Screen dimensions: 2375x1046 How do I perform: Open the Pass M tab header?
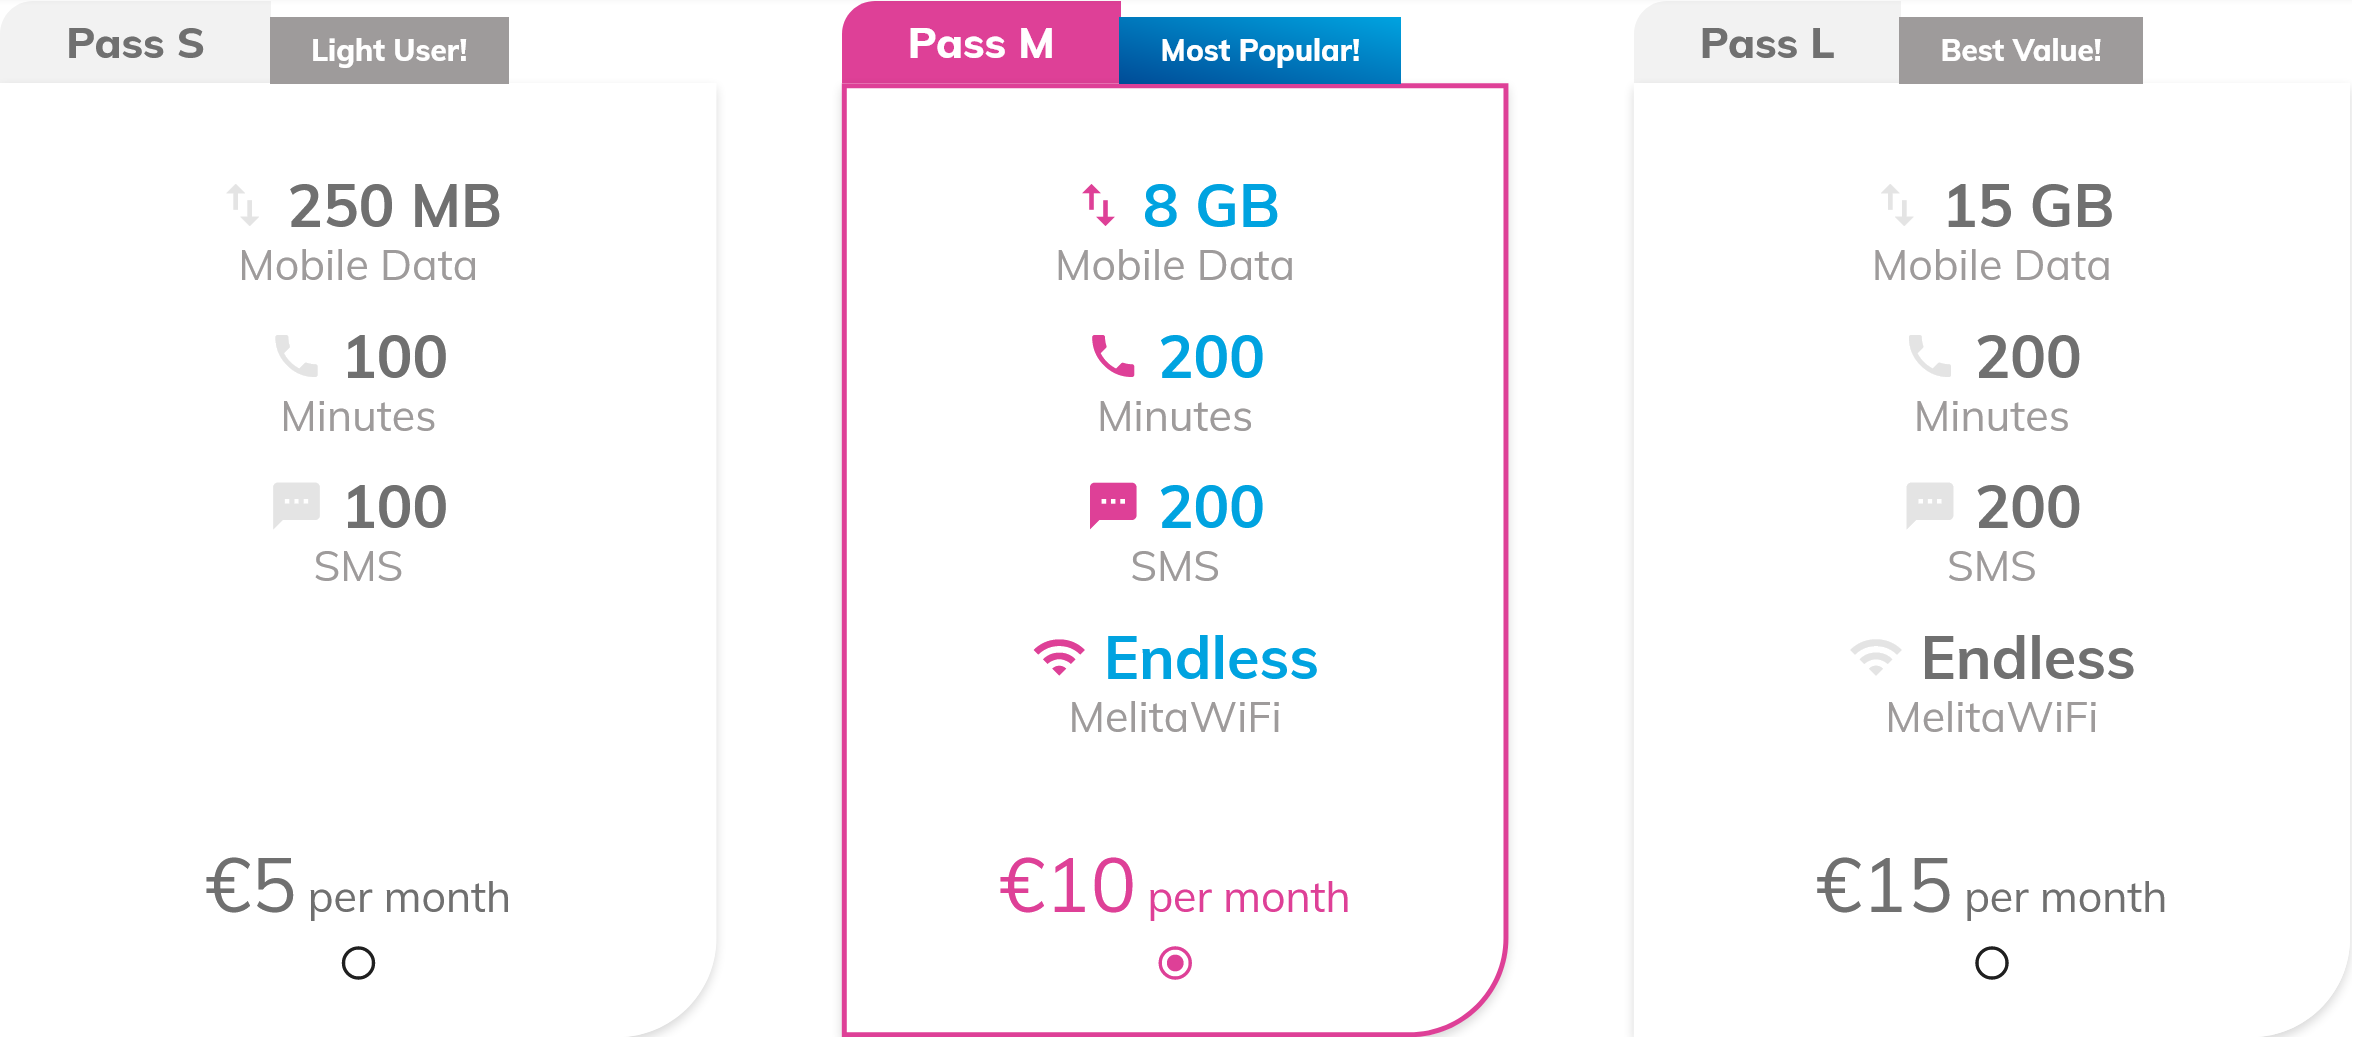[x=982, y=43]
